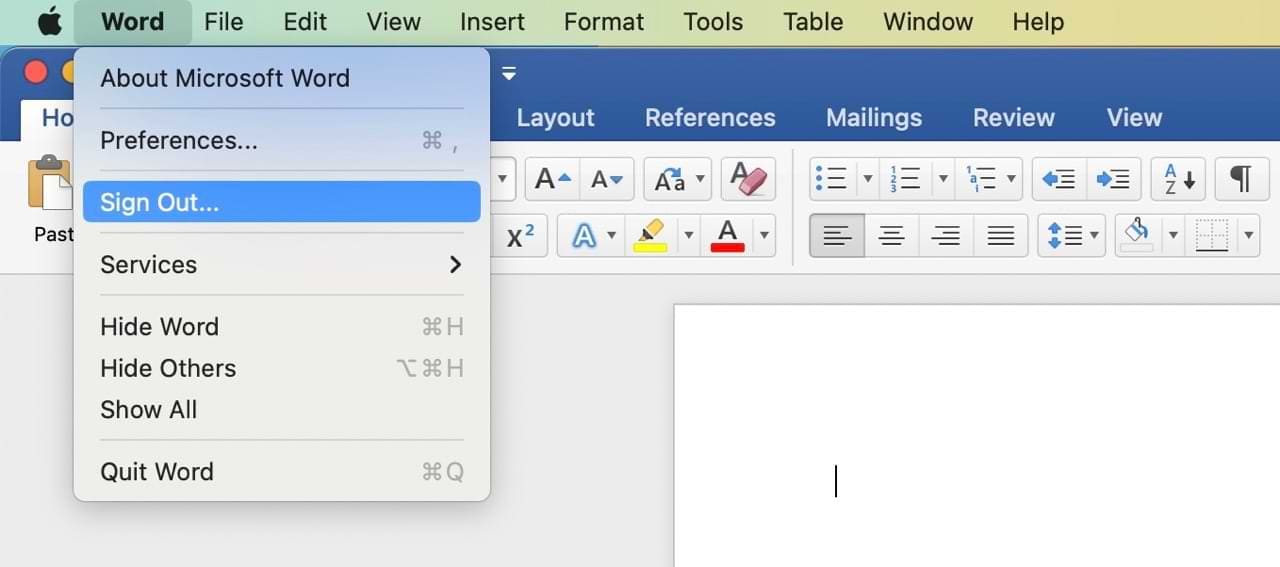1280x567 pixels.
Task: Sort text with A-Z button
Action: (1180, 180)
